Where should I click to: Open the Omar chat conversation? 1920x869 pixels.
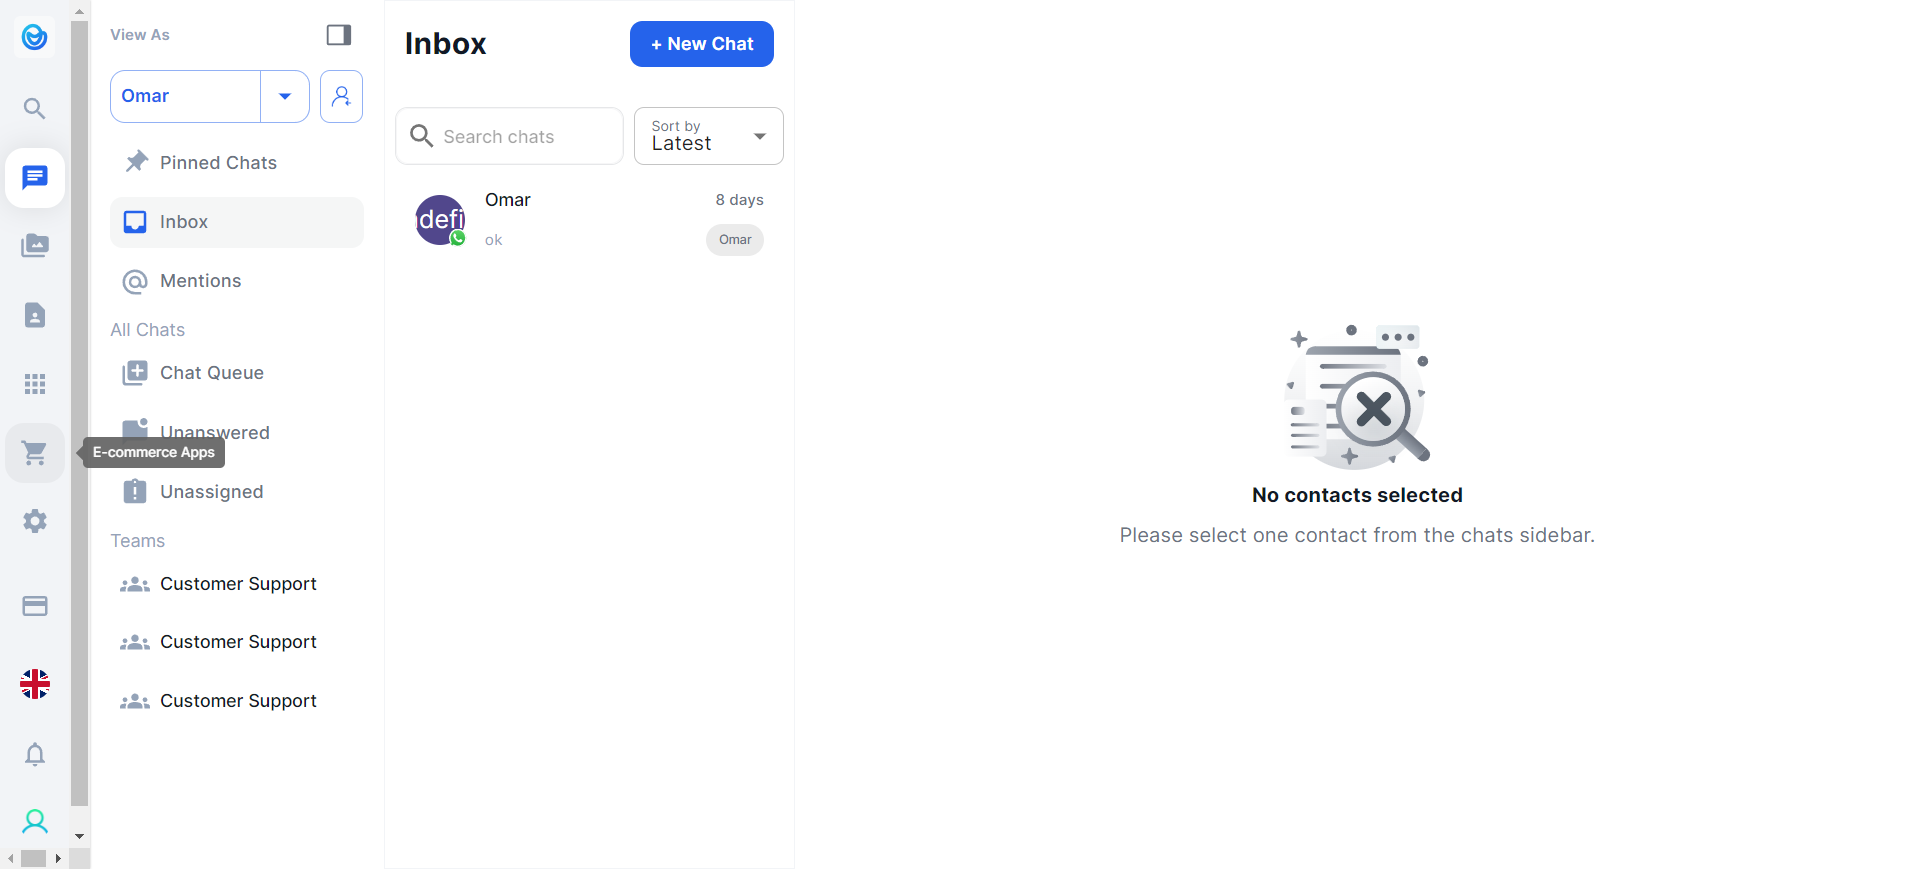[589, 220]
